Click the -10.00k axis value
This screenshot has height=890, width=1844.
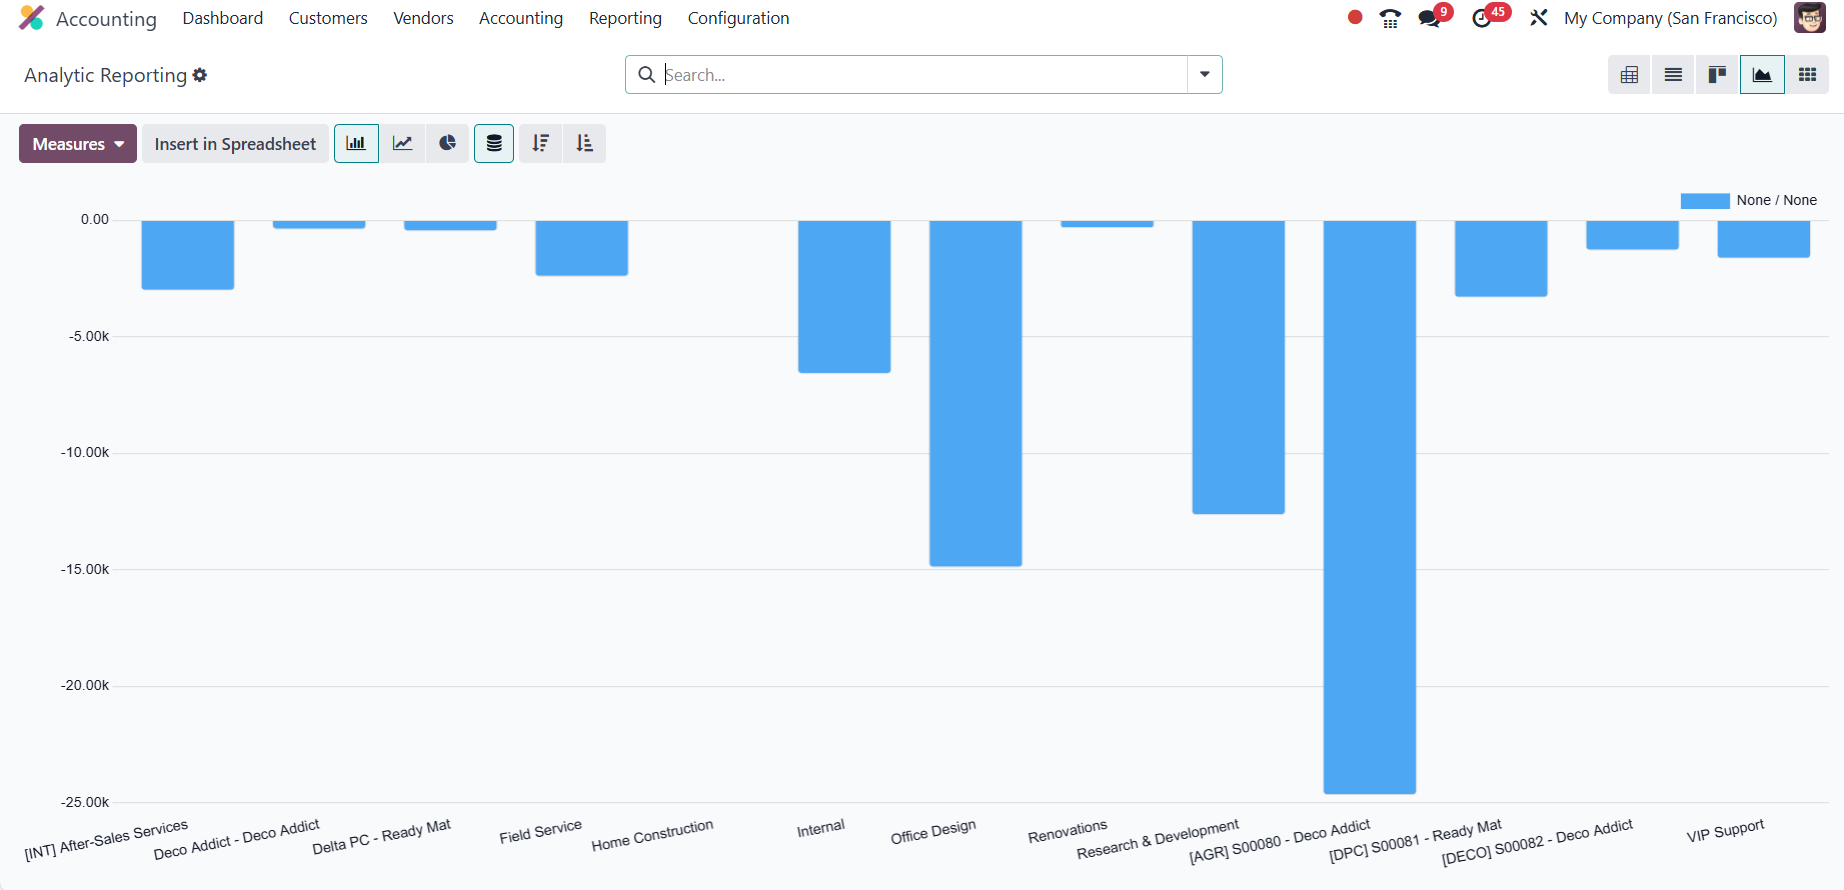[x=85, y=452]
